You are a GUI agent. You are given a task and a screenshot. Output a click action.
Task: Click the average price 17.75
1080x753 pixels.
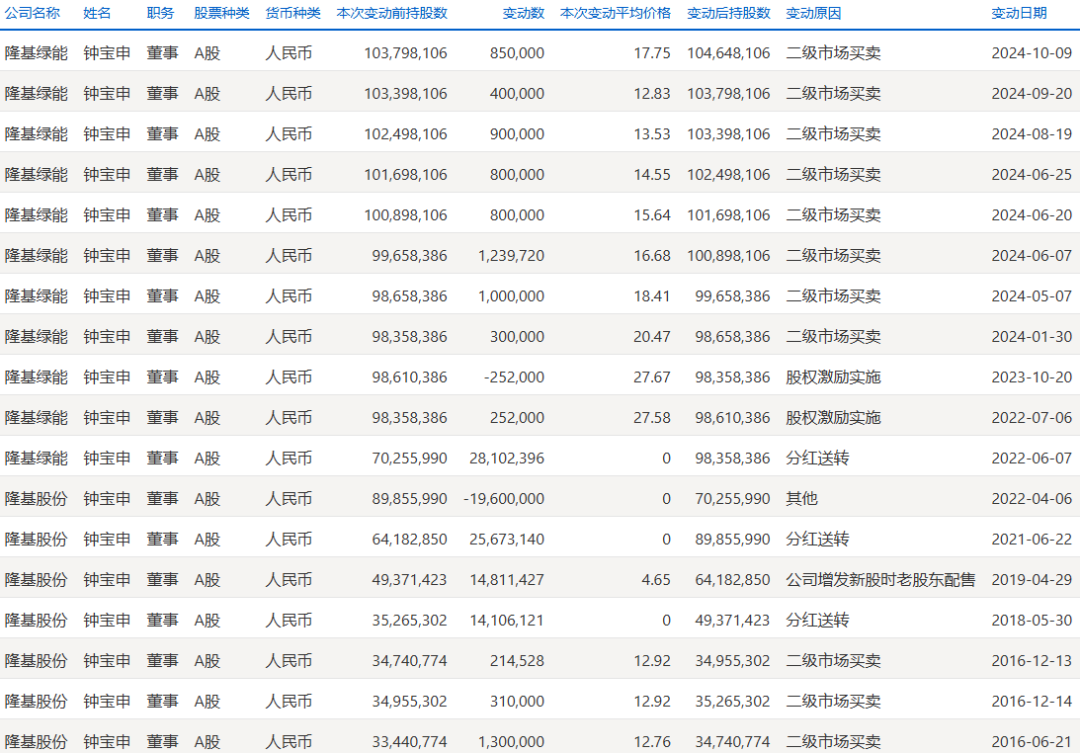coord(652,53)
